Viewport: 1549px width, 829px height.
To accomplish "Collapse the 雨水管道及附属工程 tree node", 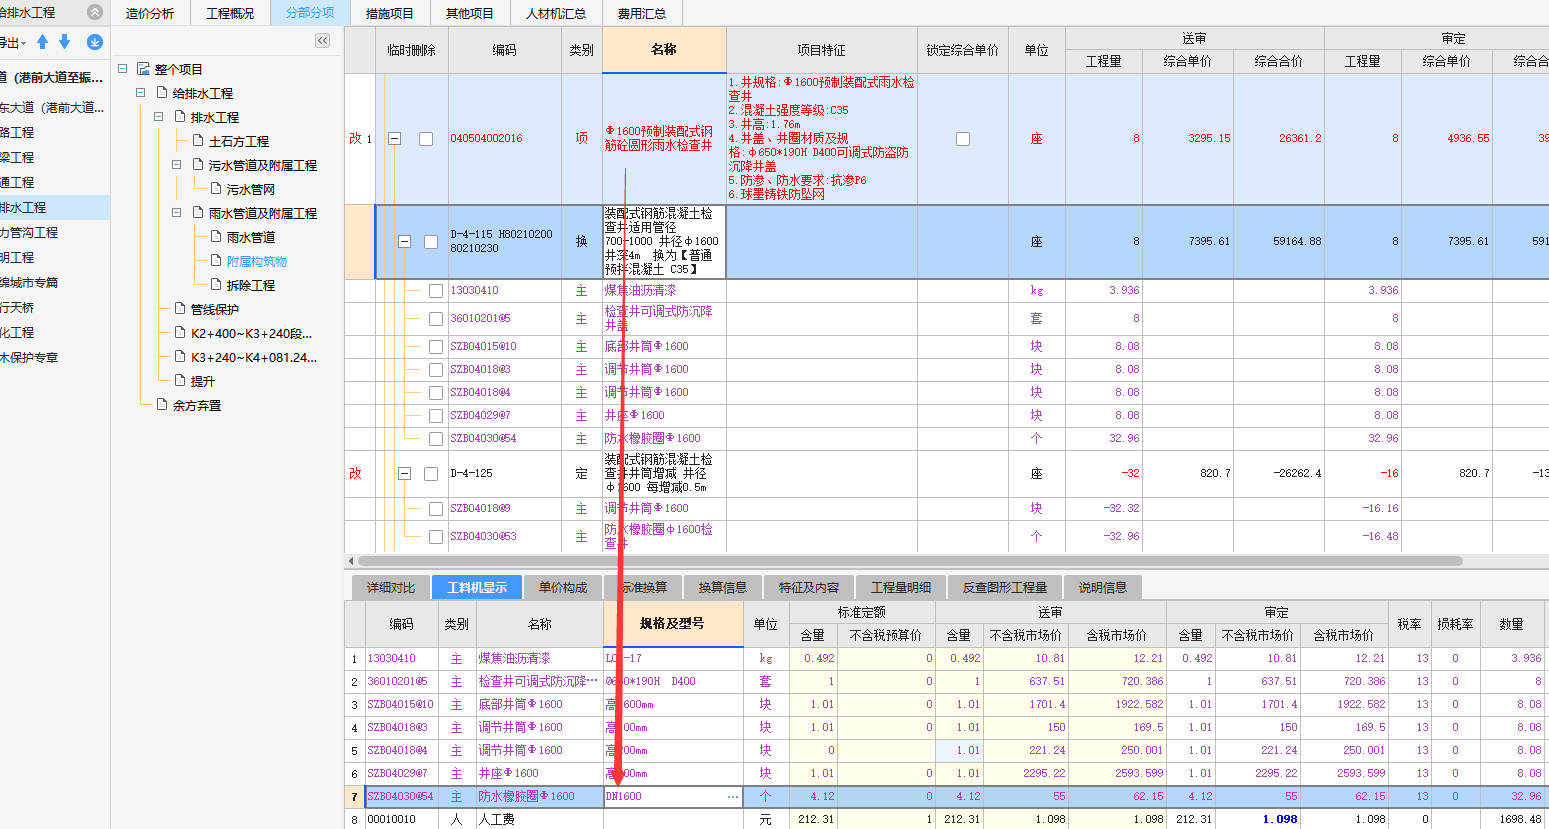I will point(177,213).
